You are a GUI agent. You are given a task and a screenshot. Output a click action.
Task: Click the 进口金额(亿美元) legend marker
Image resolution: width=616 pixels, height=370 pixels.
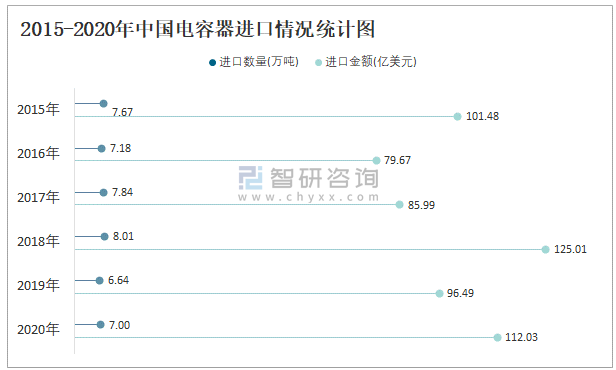point(319,63)
